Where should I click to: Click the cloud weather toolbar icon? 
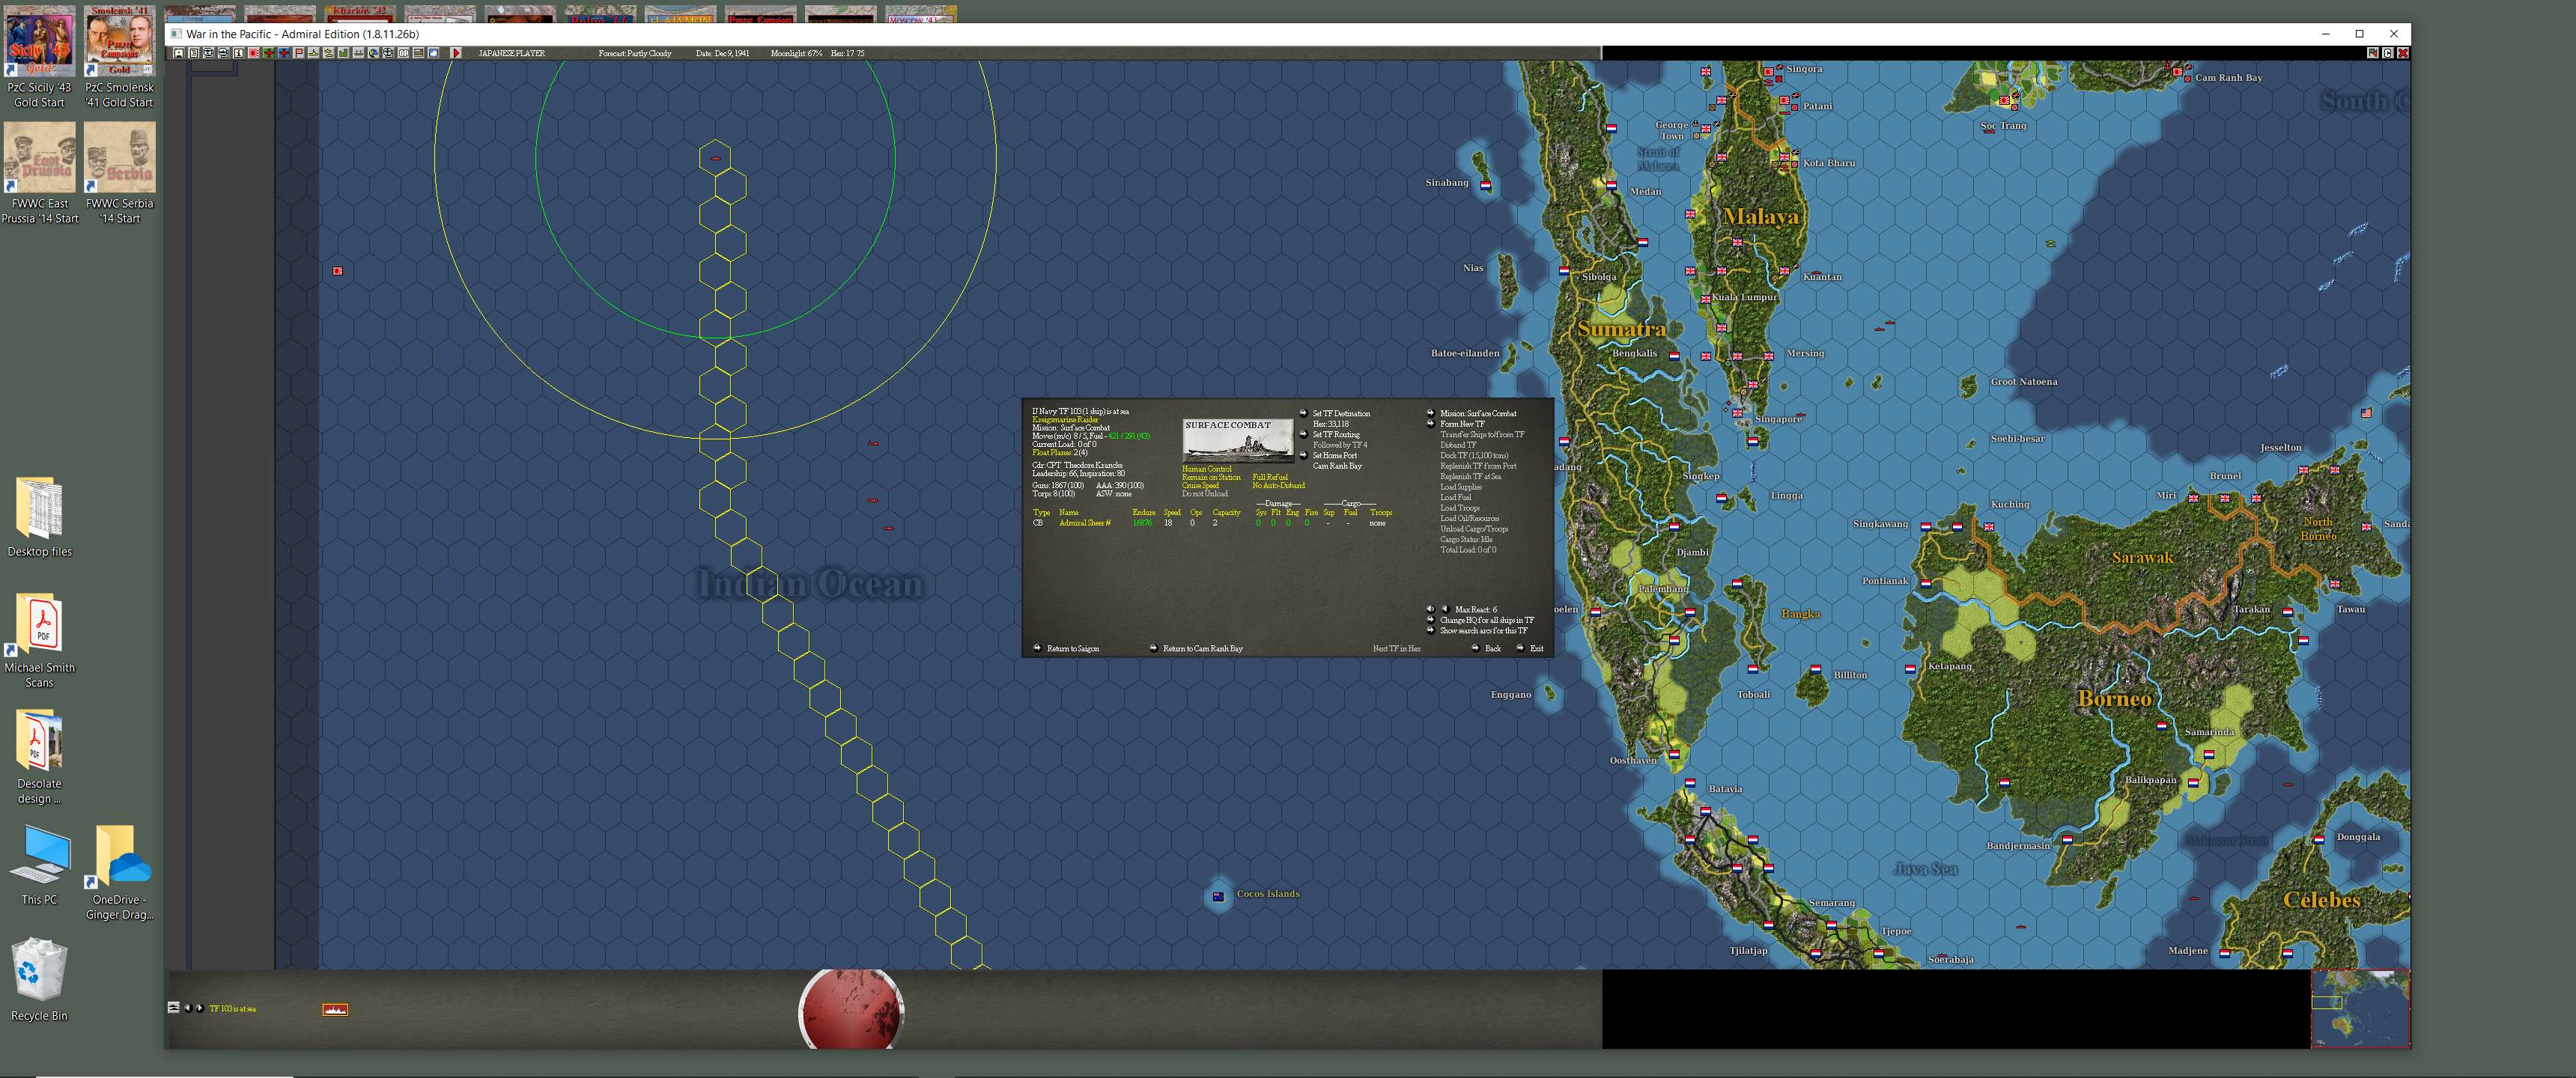(x=434, y=52)
